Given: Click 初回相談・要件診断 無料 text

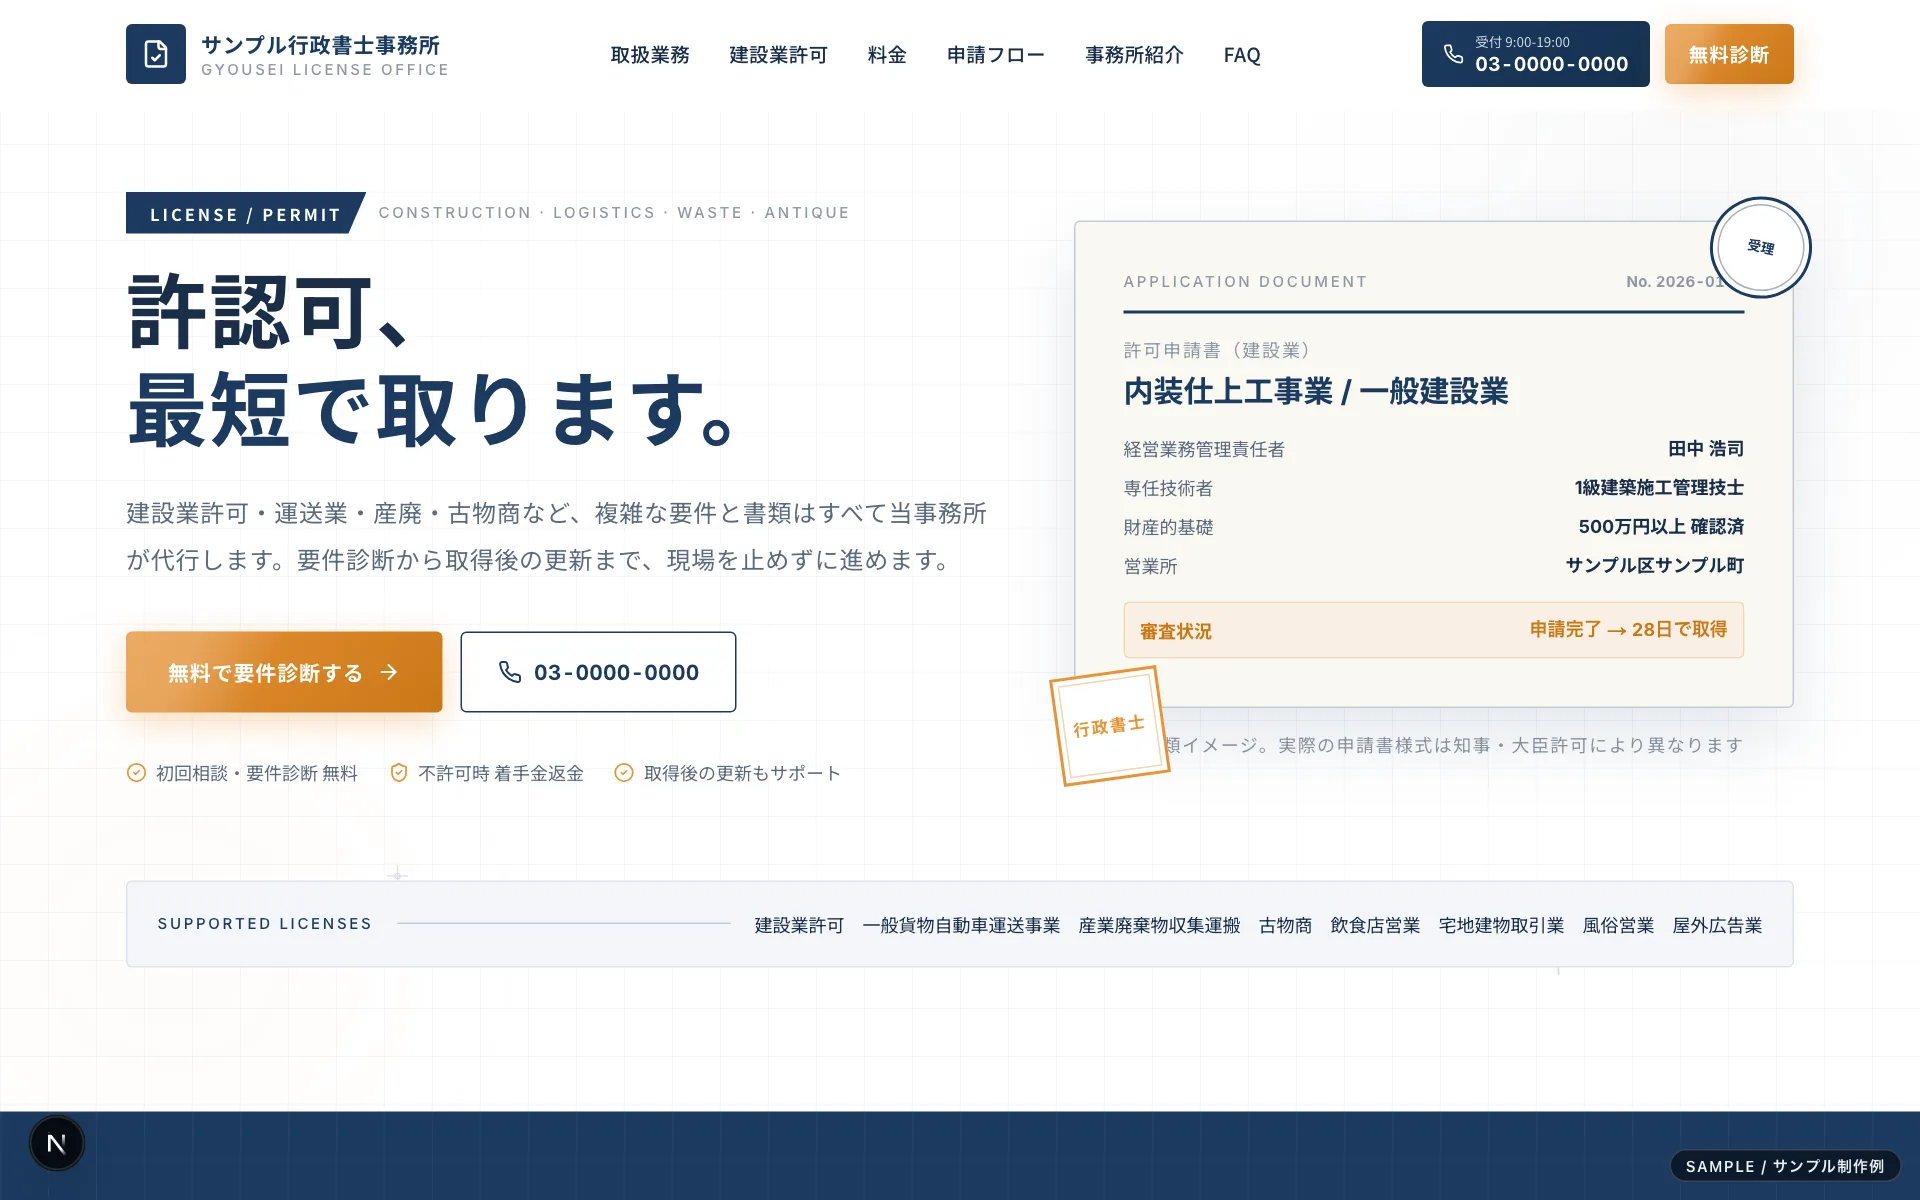Looking at the screenshot, I should point(257,773).
